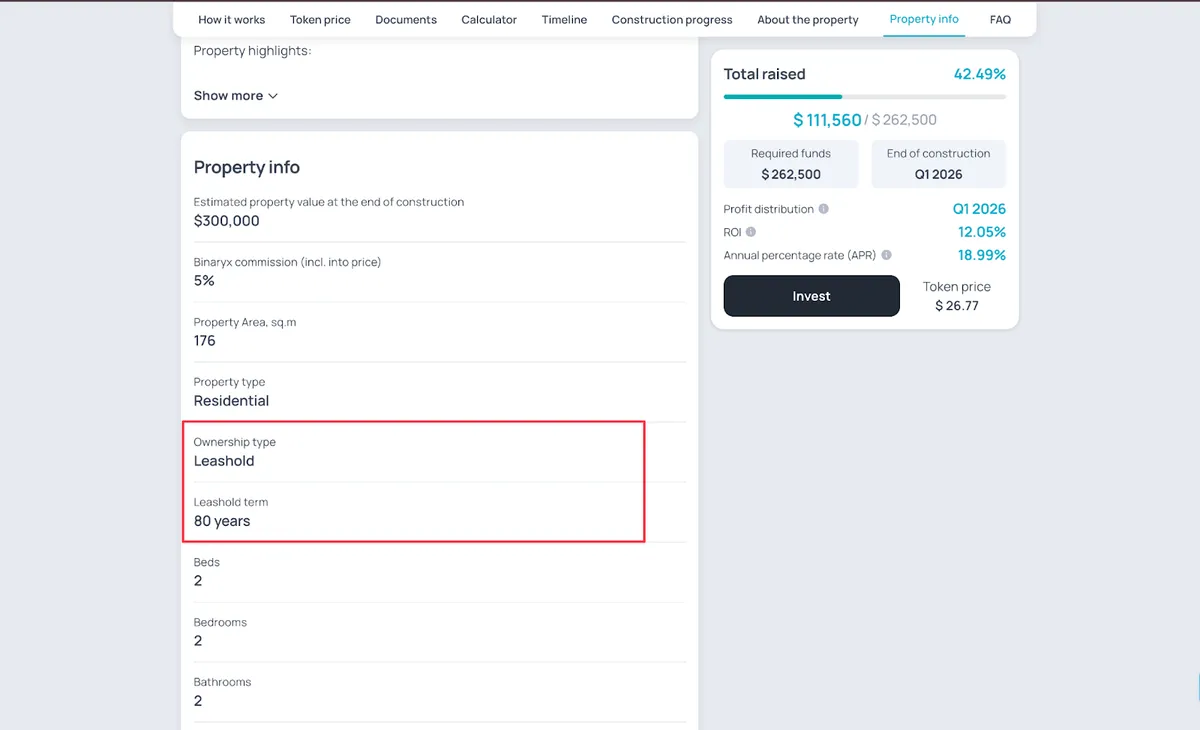The width and height of the screenshot is (1200, 730).
Task: Click the Token price $26.77 value
Action: [x=957, y=305]
